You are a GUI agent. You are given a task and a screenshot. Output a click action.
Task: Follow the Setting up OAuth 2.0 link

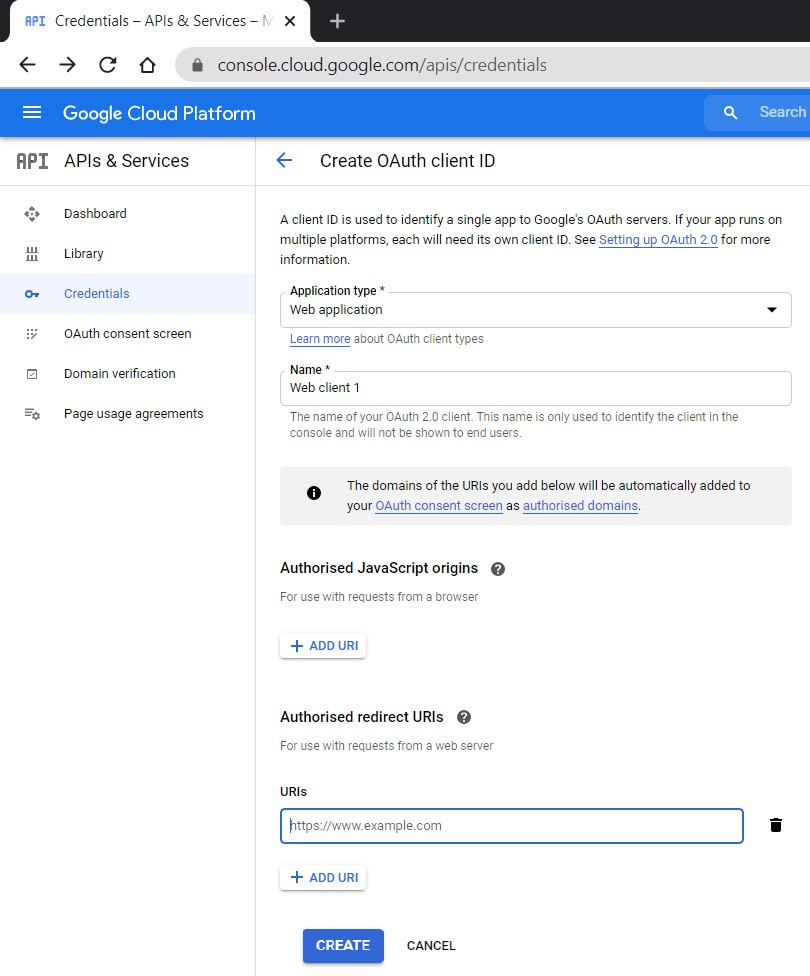(x=658, y=240)
